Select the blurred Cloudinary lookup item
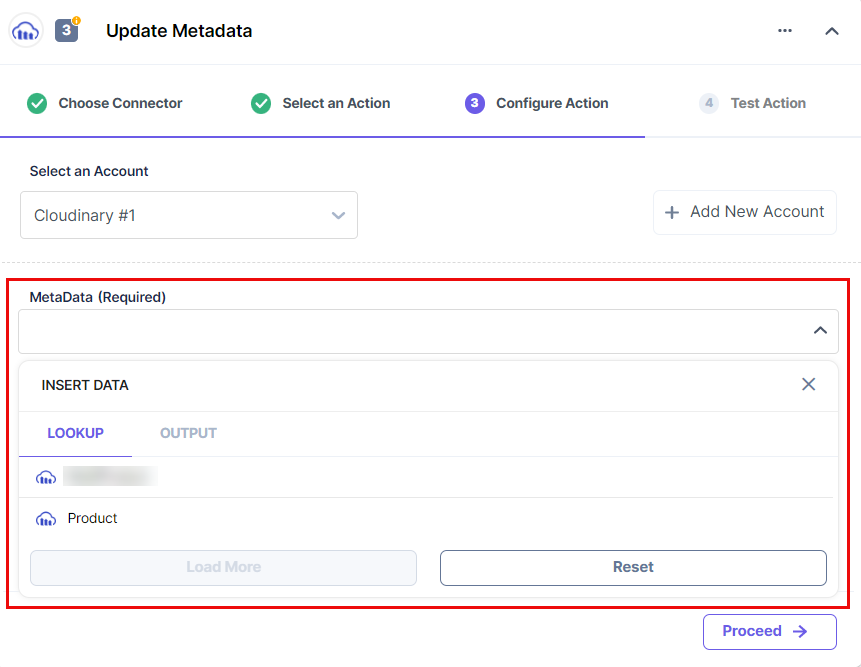861x667 pixels. pyautogui.click(x=426, y=477)
